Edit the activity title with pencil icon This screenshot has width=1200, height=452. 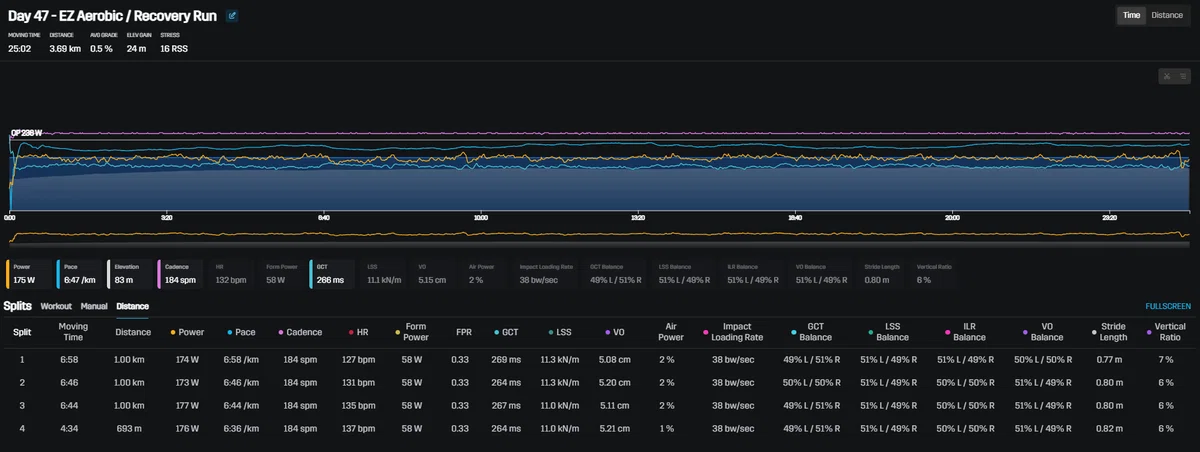(232, 16)
